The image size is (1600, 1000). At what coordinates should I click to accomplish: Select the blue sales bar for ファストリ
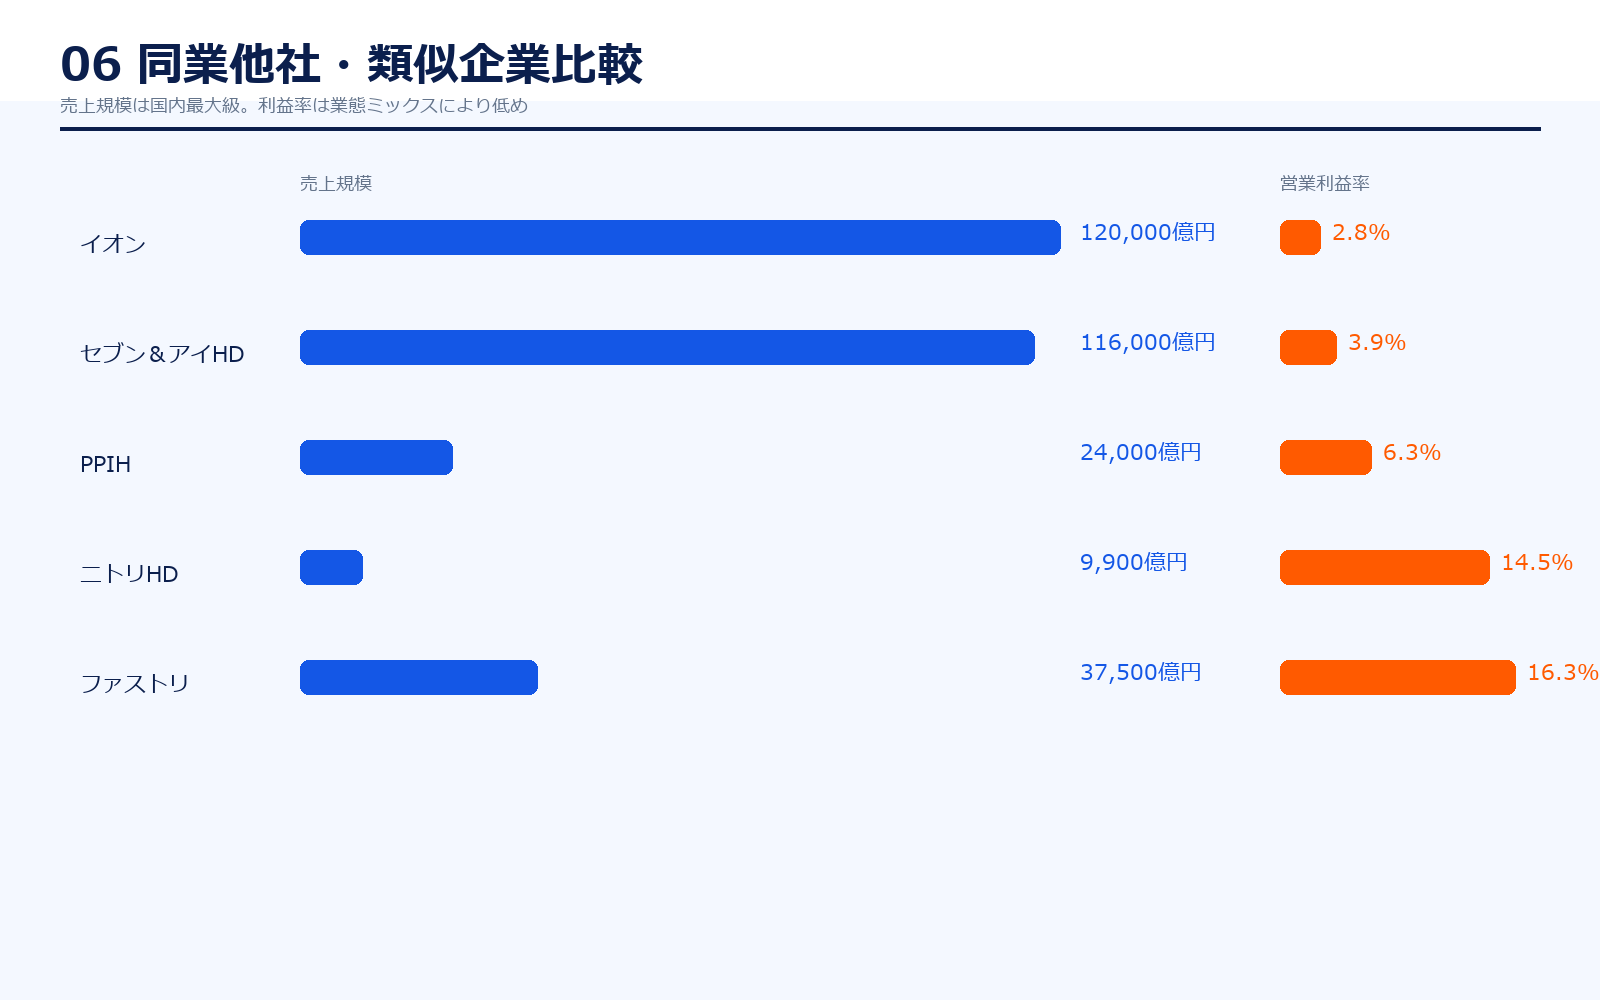tap(419, 677)
